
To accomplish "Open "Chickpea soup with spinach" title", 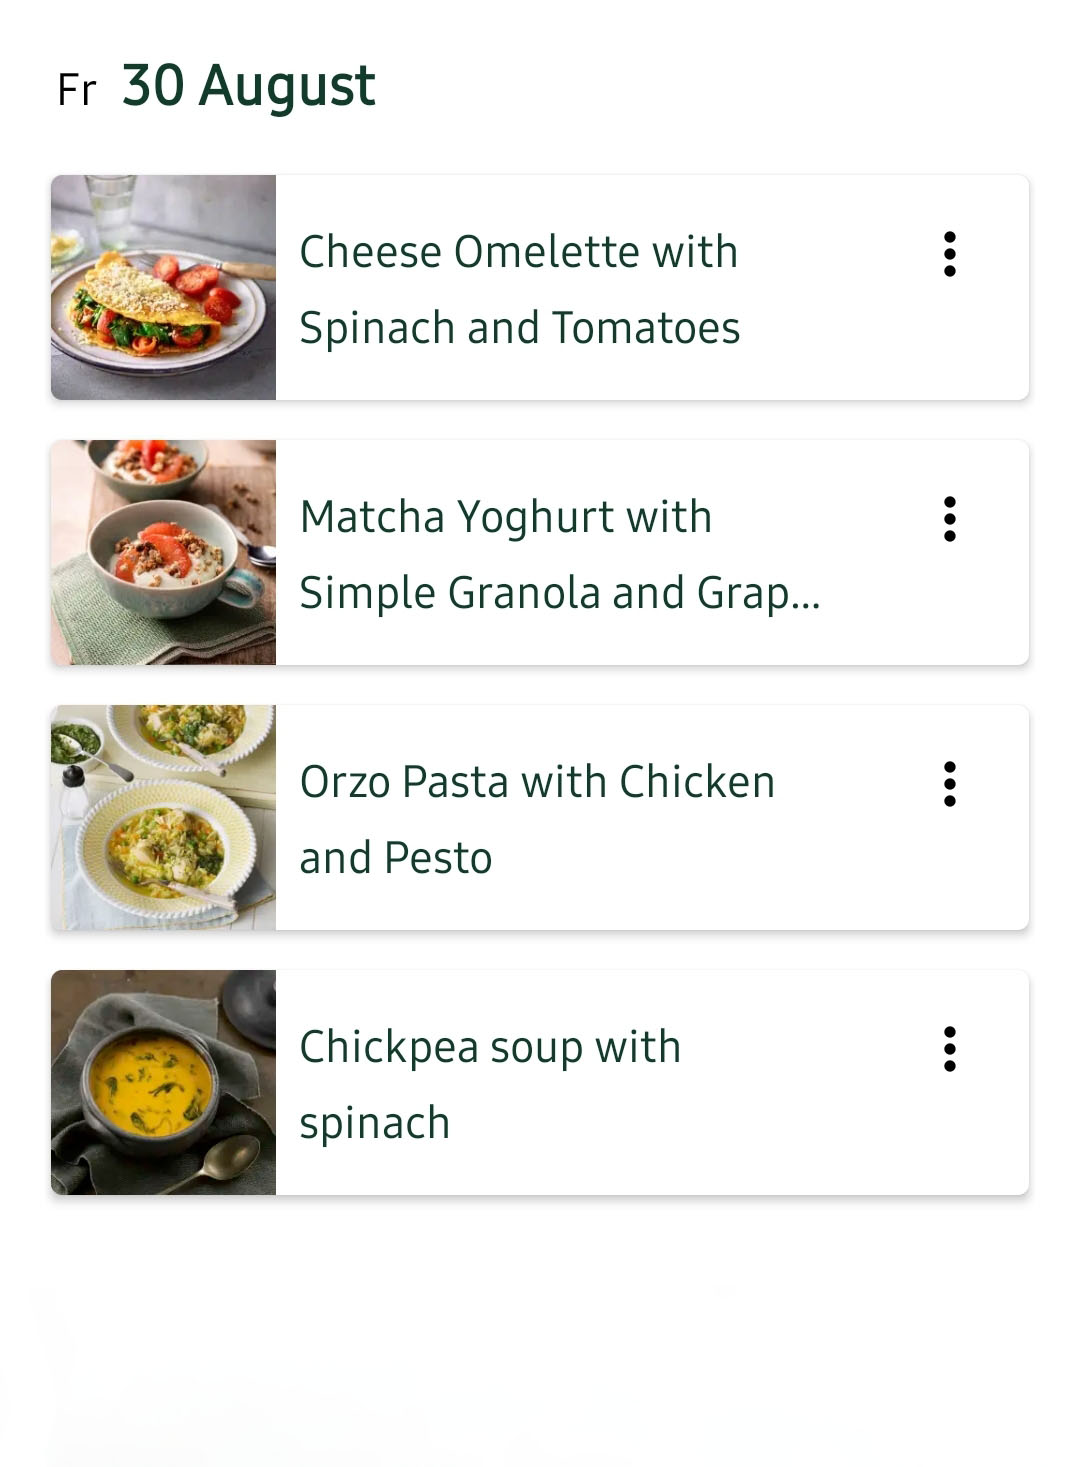I will [x=490, y=1084].
